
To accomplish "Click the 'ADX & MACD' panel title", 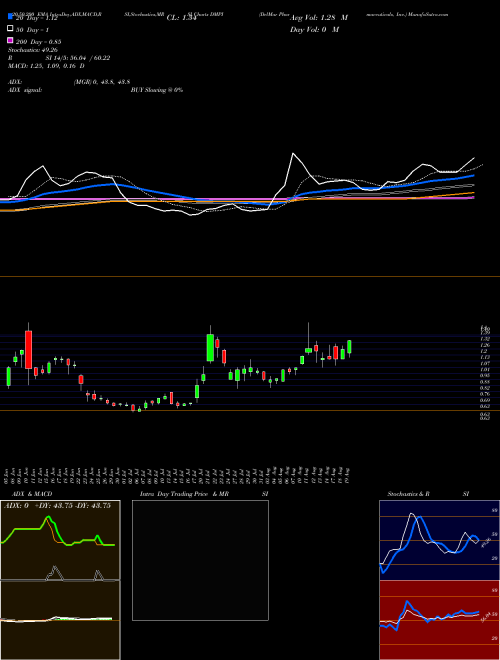I will 32,494.
